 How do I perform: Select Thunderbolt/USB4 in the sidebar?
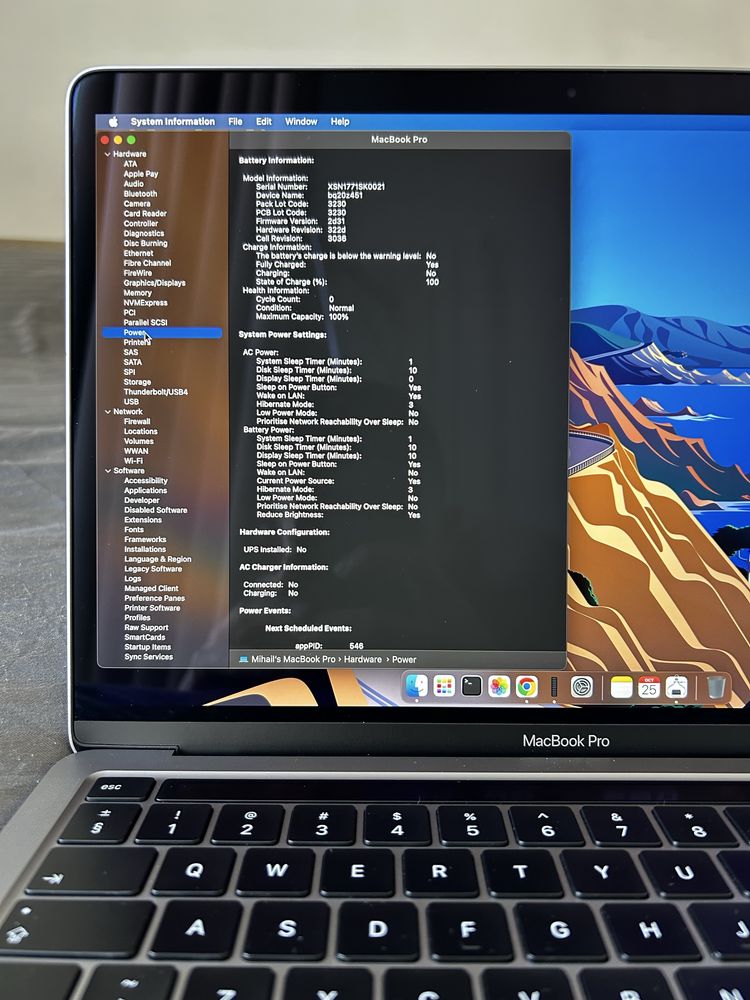tap(156, 392)
